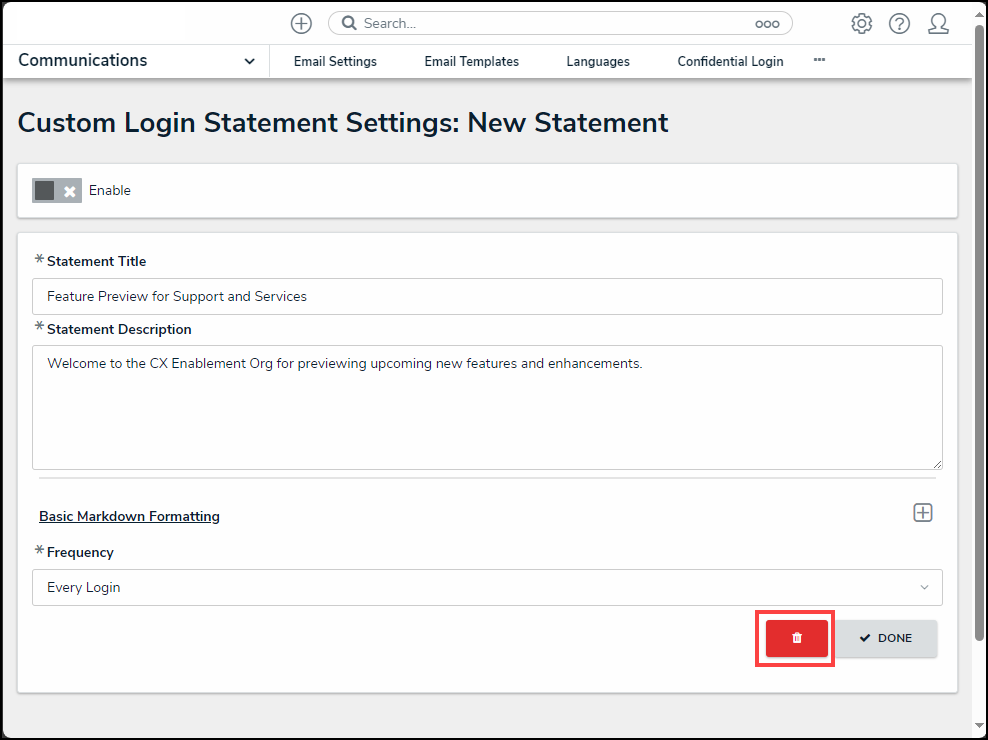Click into the Statement Description text area
Image resolution: width=988 pixels, height=740 pixels.
pyautogui.click(x=487, y=407)
